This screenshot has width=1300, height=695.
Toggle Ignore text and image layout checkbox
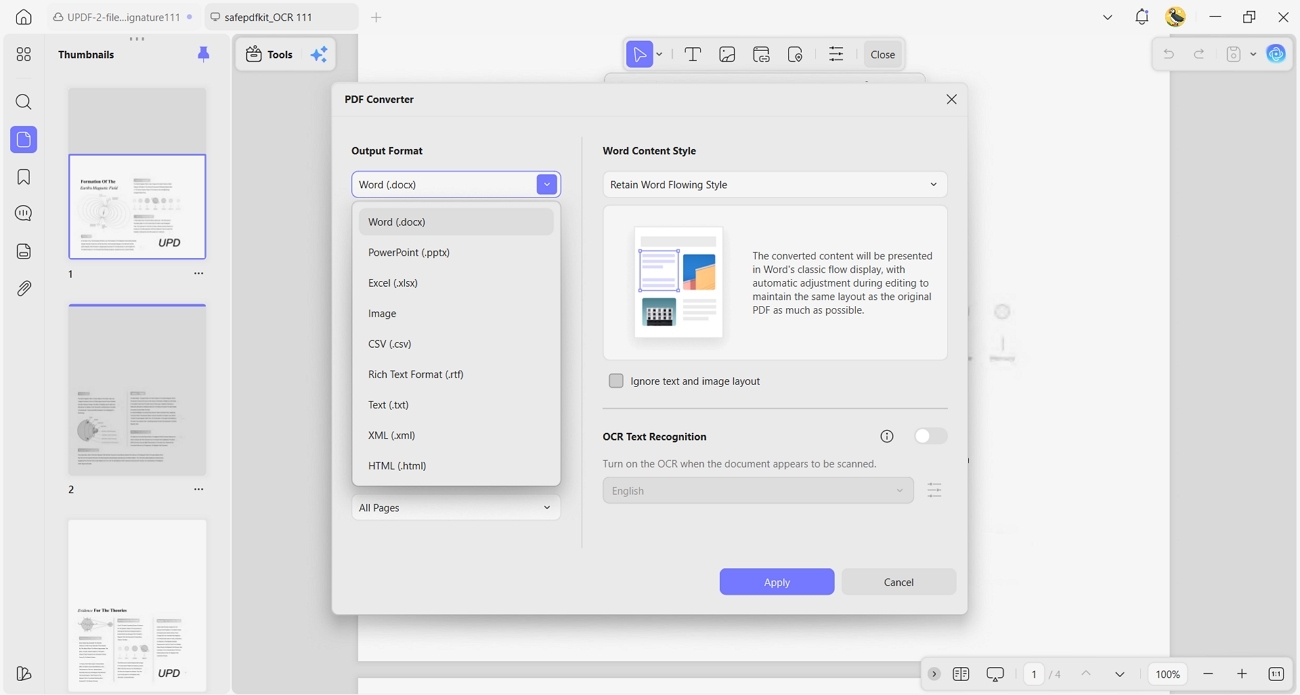tap(616, 381)
